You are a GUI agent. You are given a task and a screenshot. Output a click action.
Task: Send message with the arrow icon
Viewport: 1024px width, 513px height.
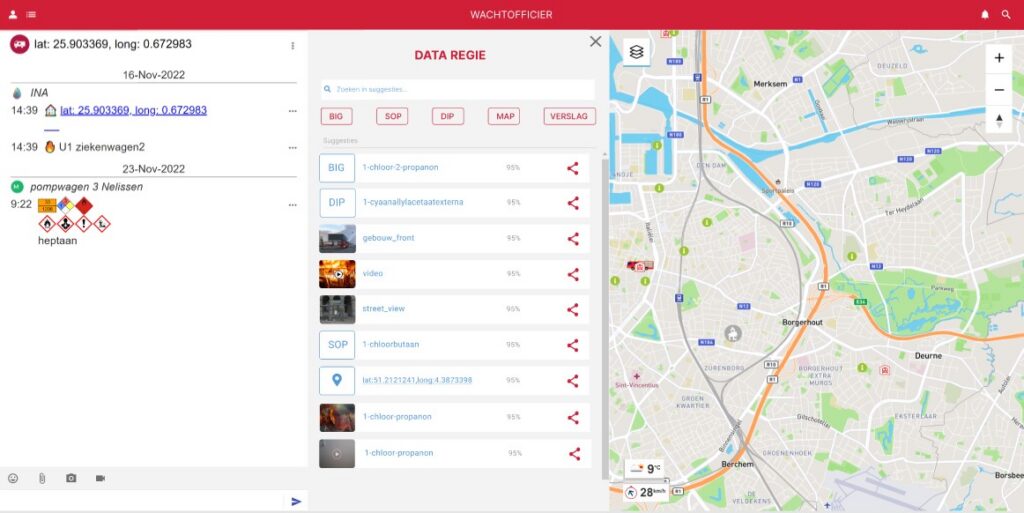(296, 501)
